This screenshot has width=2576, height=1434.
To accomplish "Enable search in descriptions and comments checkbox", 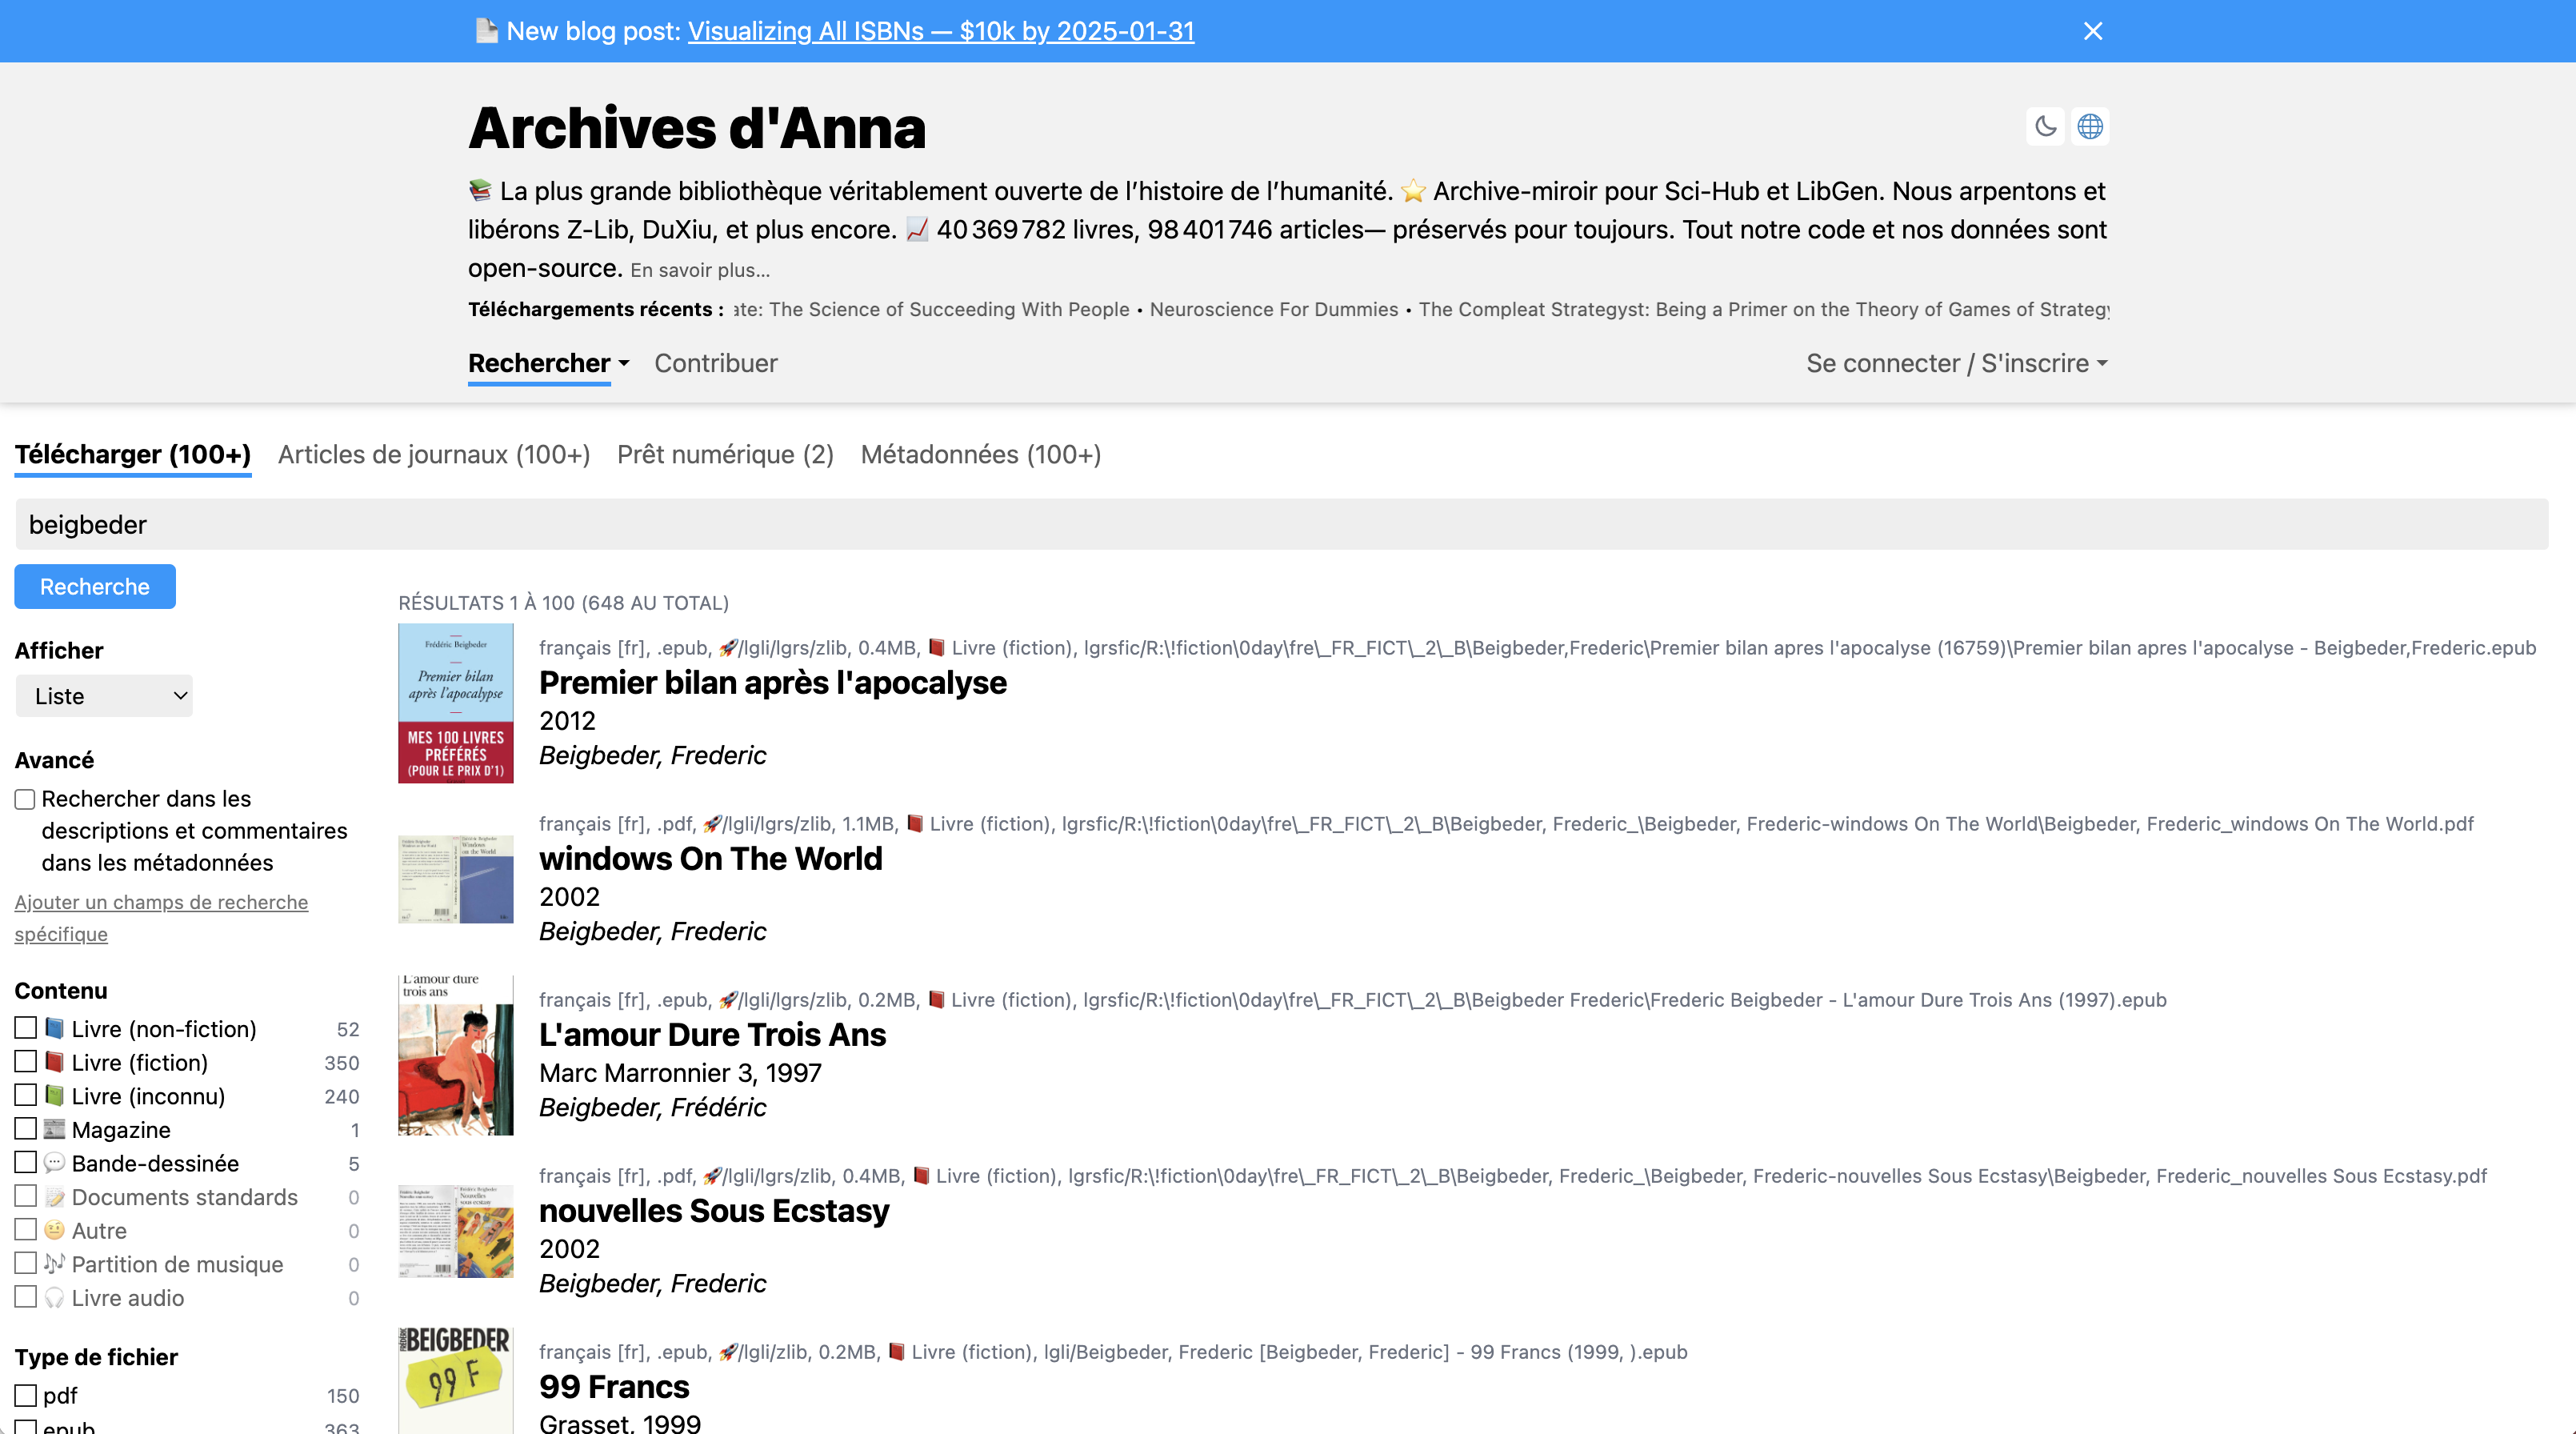I will point(25,799).
